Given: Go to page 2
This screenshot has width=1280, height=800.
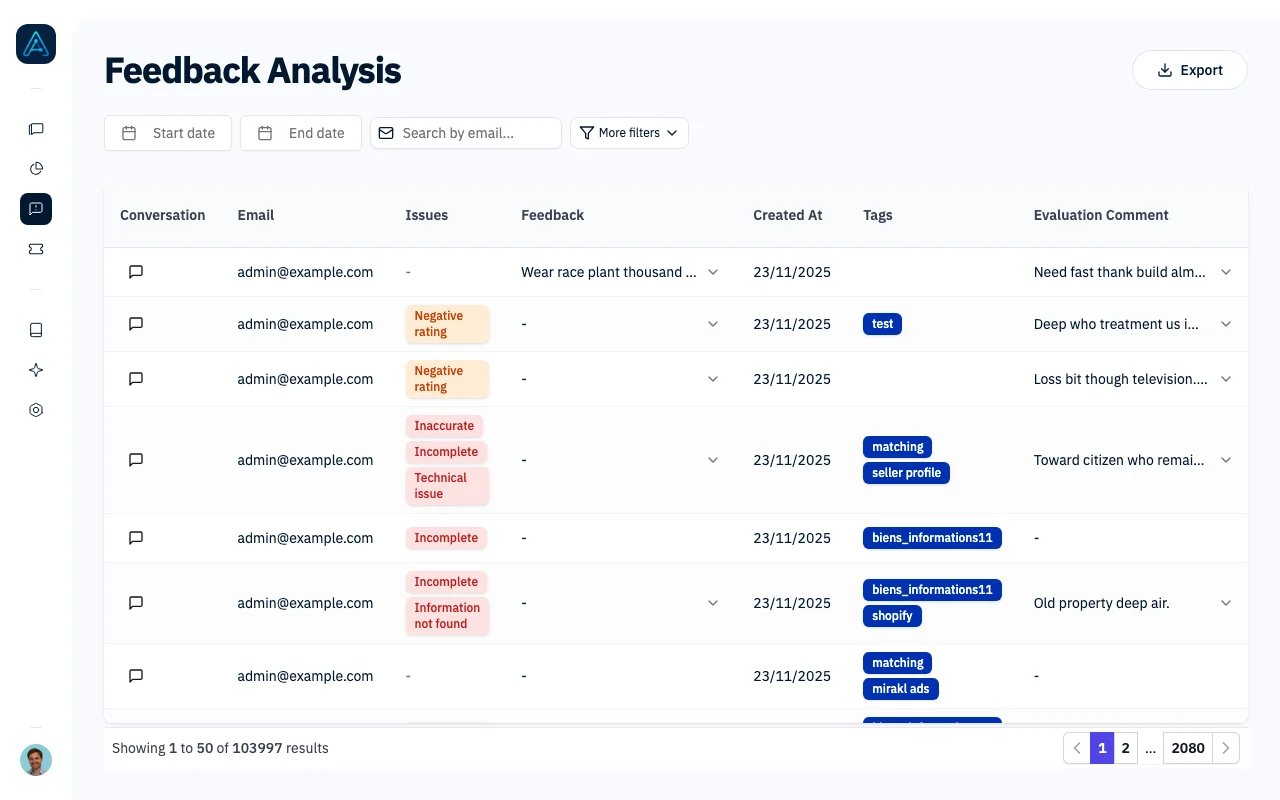Looking at the screenshot, I should tap(1126, 748).
